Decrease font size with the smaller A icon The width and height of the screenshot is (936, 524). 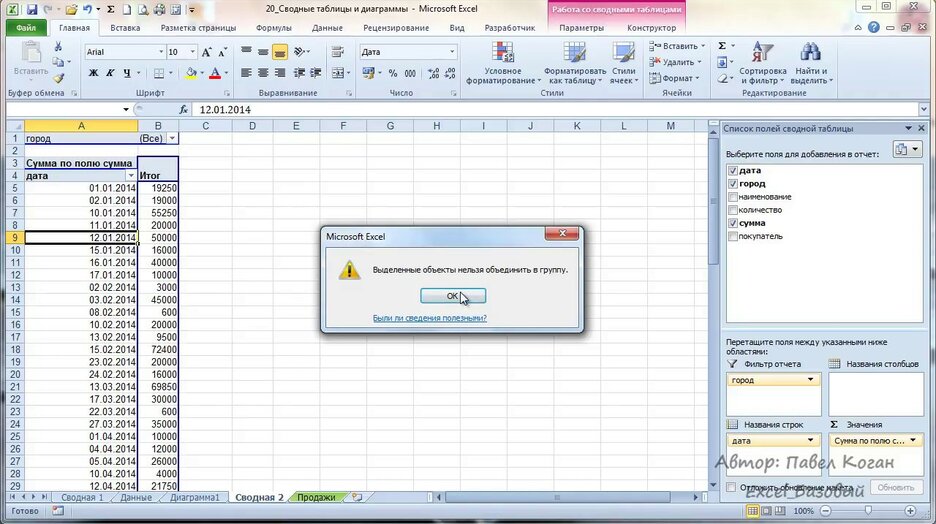(223, 53)
